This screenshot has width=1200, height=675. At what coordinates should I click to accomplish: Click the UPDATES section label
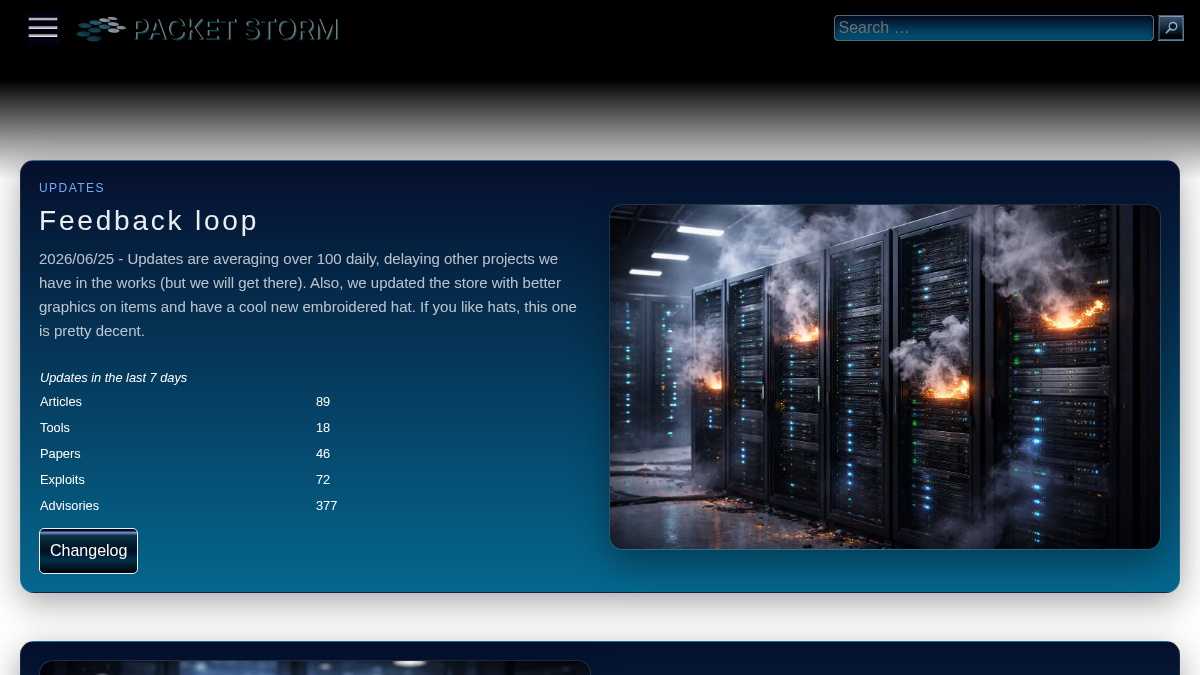click(x=72, y=188)
